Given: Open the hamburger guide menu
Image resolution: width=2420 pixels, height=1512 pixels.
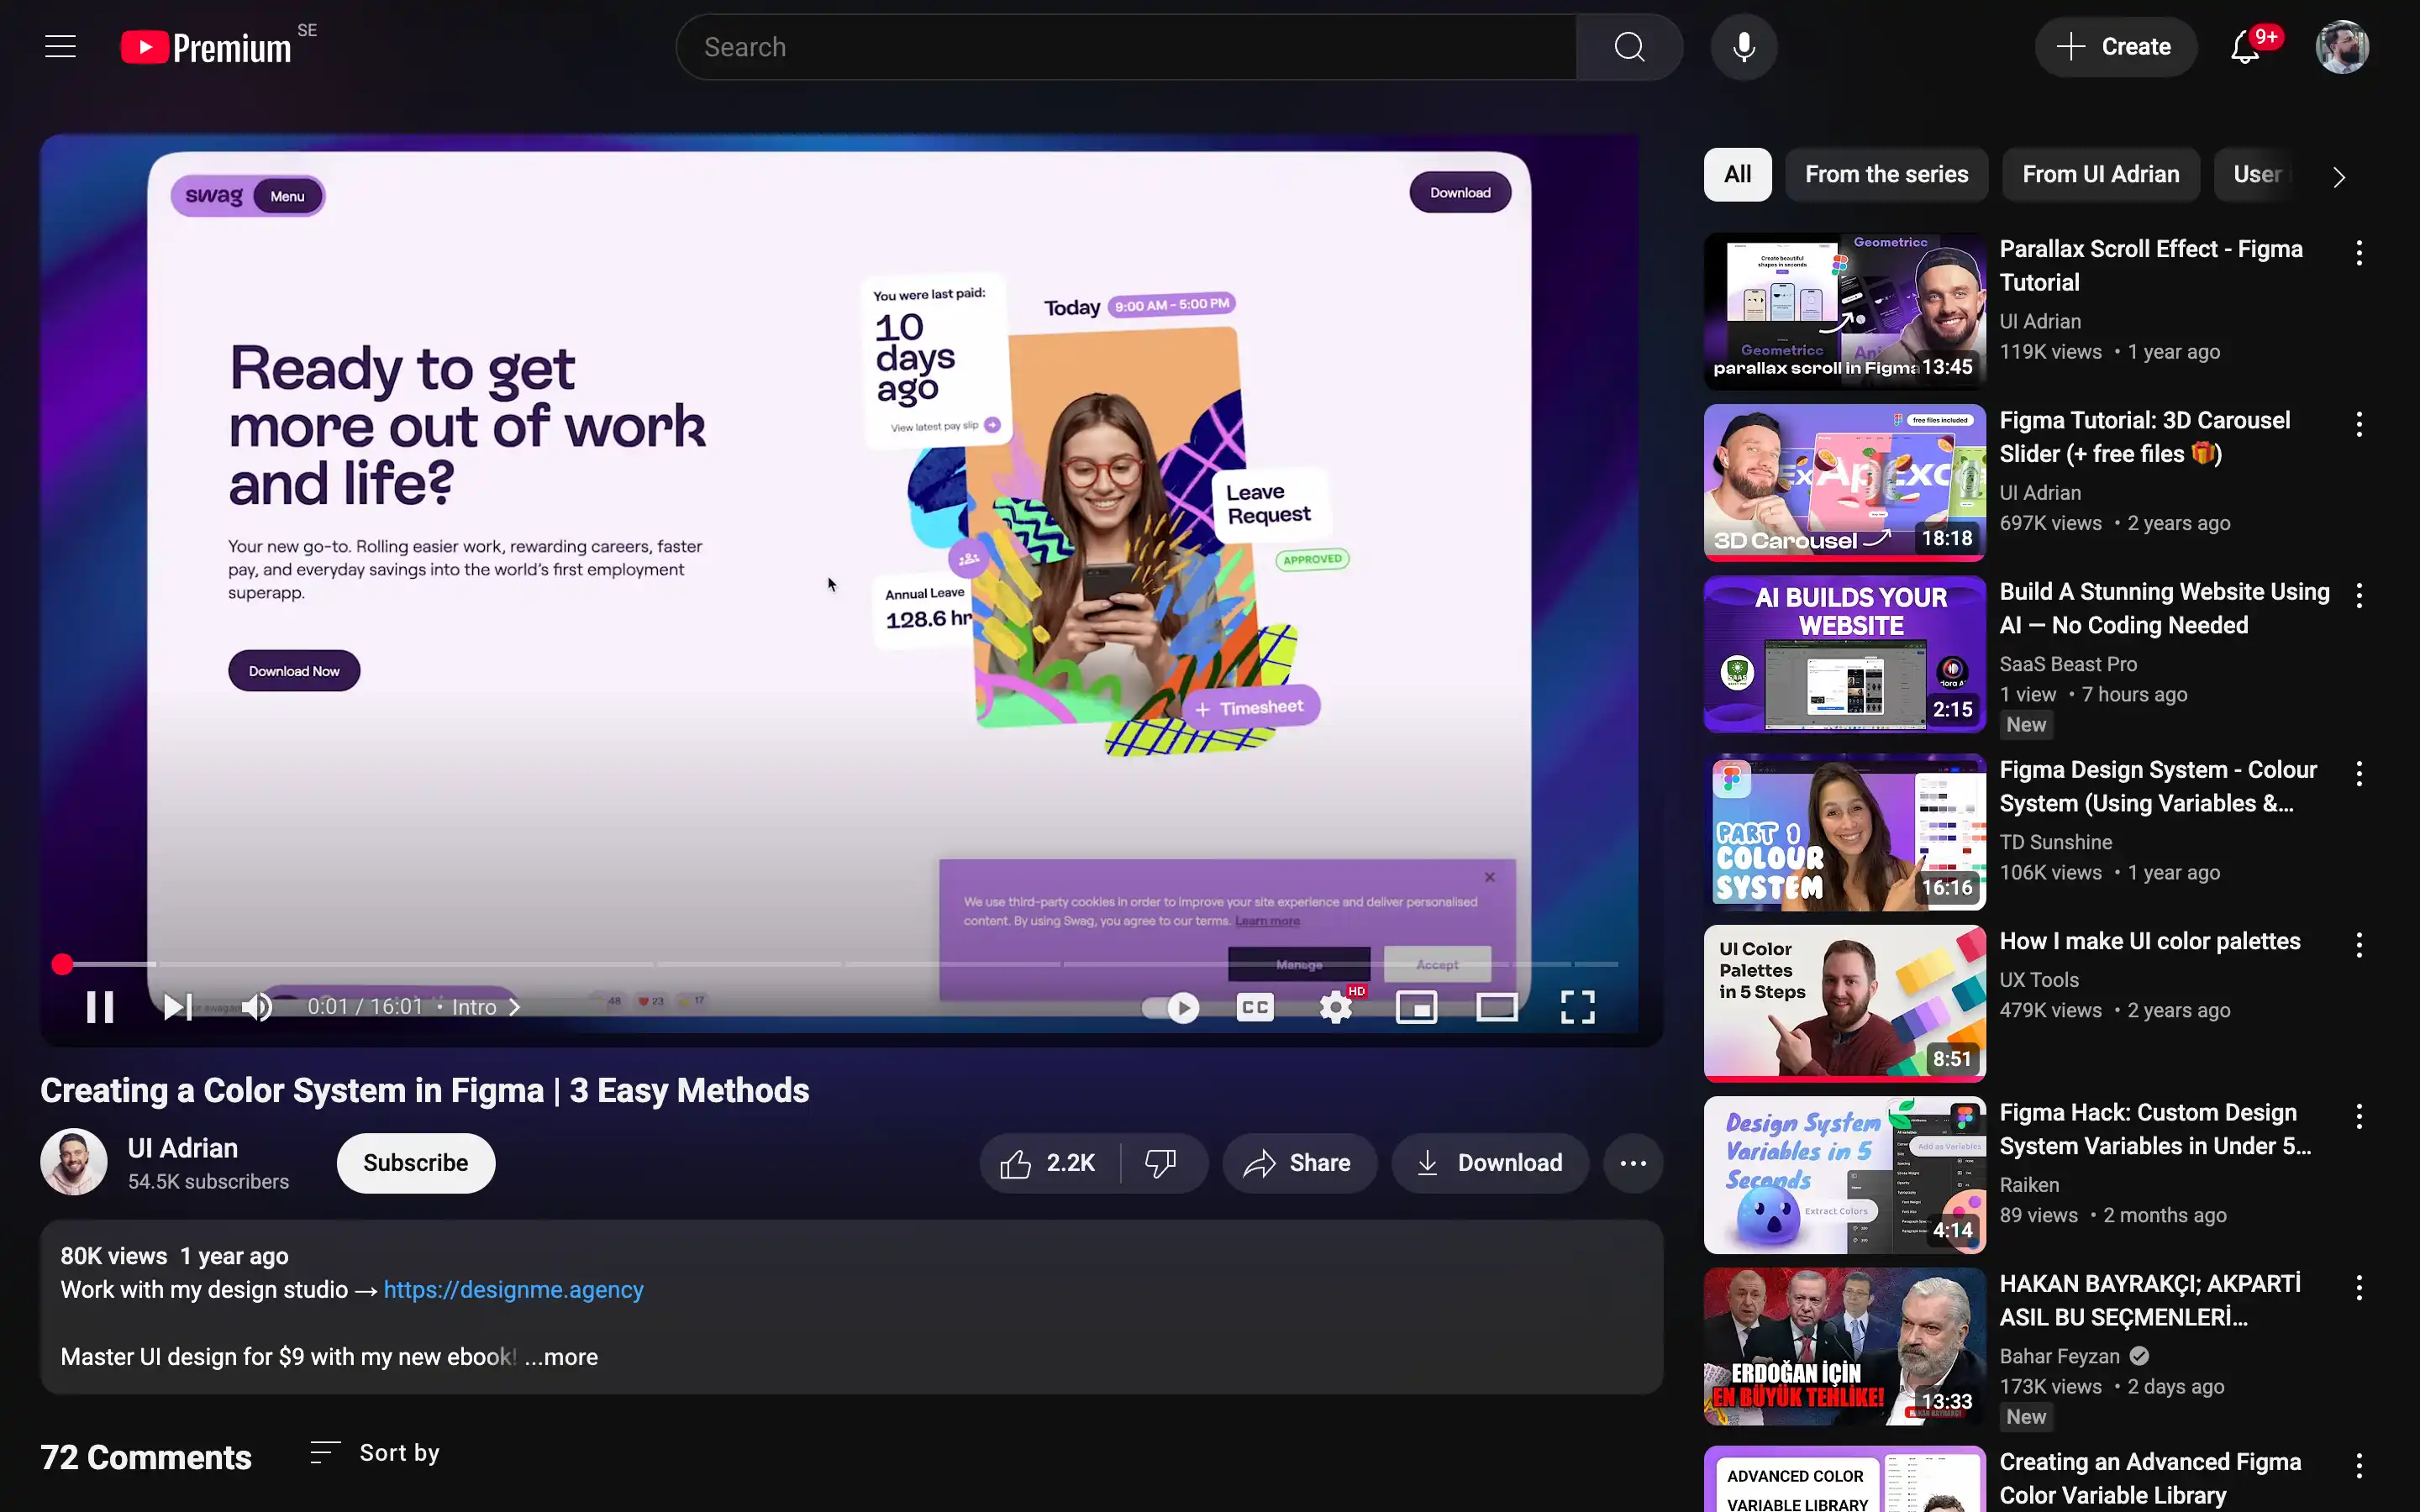Looking at the screenshot, I should 60,47.
